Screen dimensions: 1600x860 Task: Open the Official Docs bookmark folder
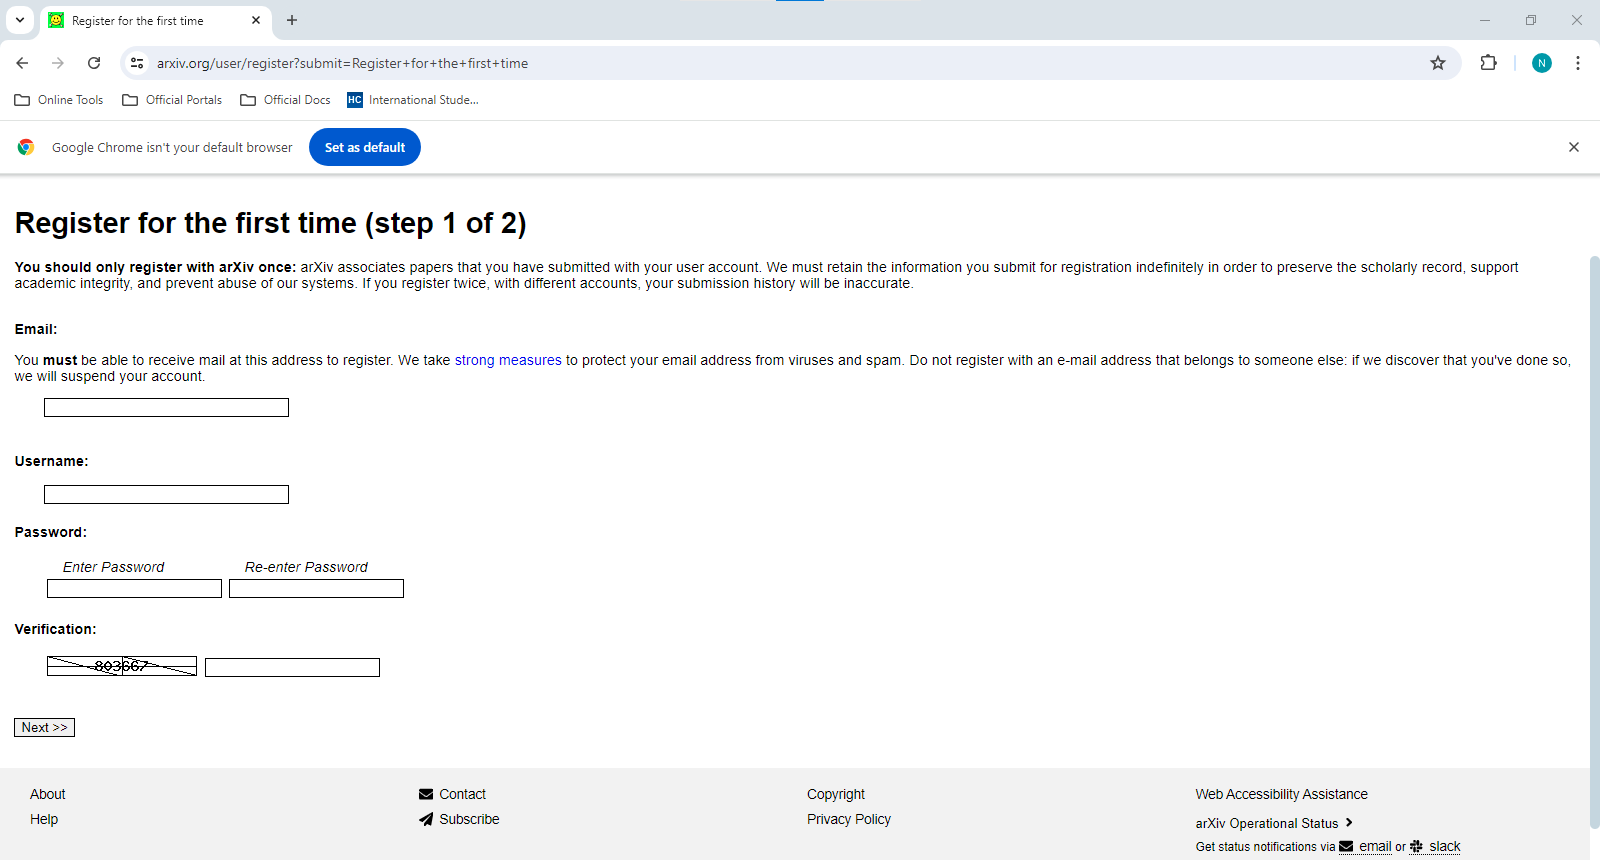pyautogui.click(x=285, y=100)
